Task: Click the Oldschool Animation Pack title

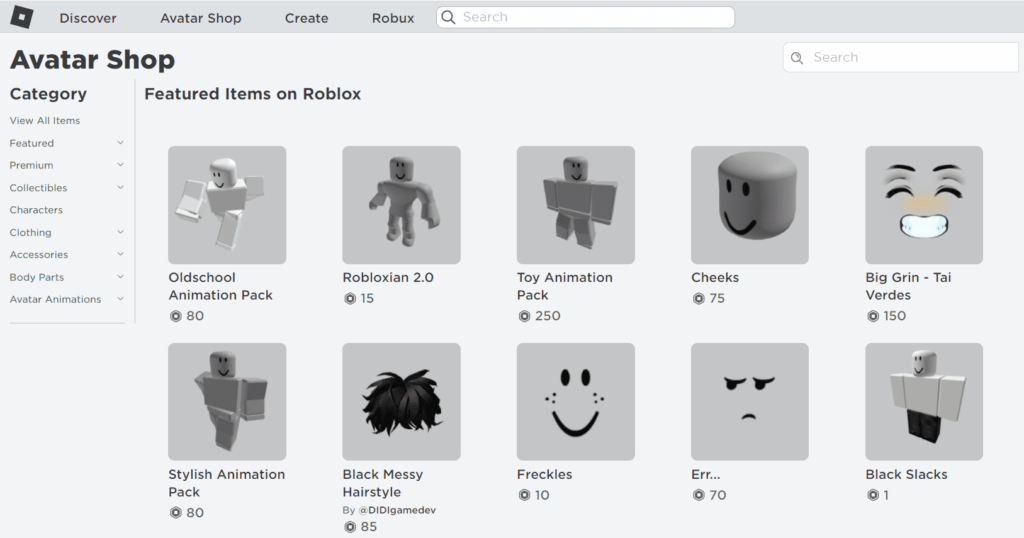Action: tap(221, 286)
